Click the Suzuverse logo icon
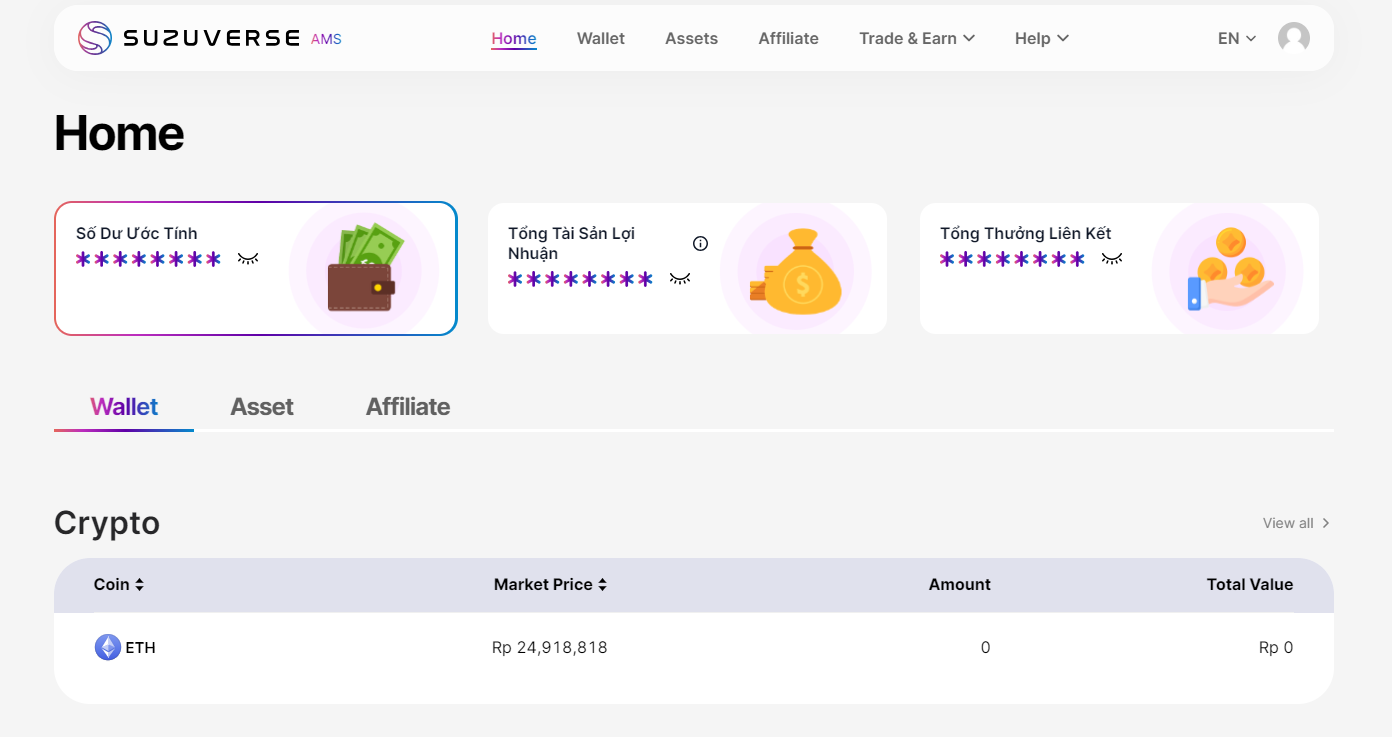 pos(95,38)
